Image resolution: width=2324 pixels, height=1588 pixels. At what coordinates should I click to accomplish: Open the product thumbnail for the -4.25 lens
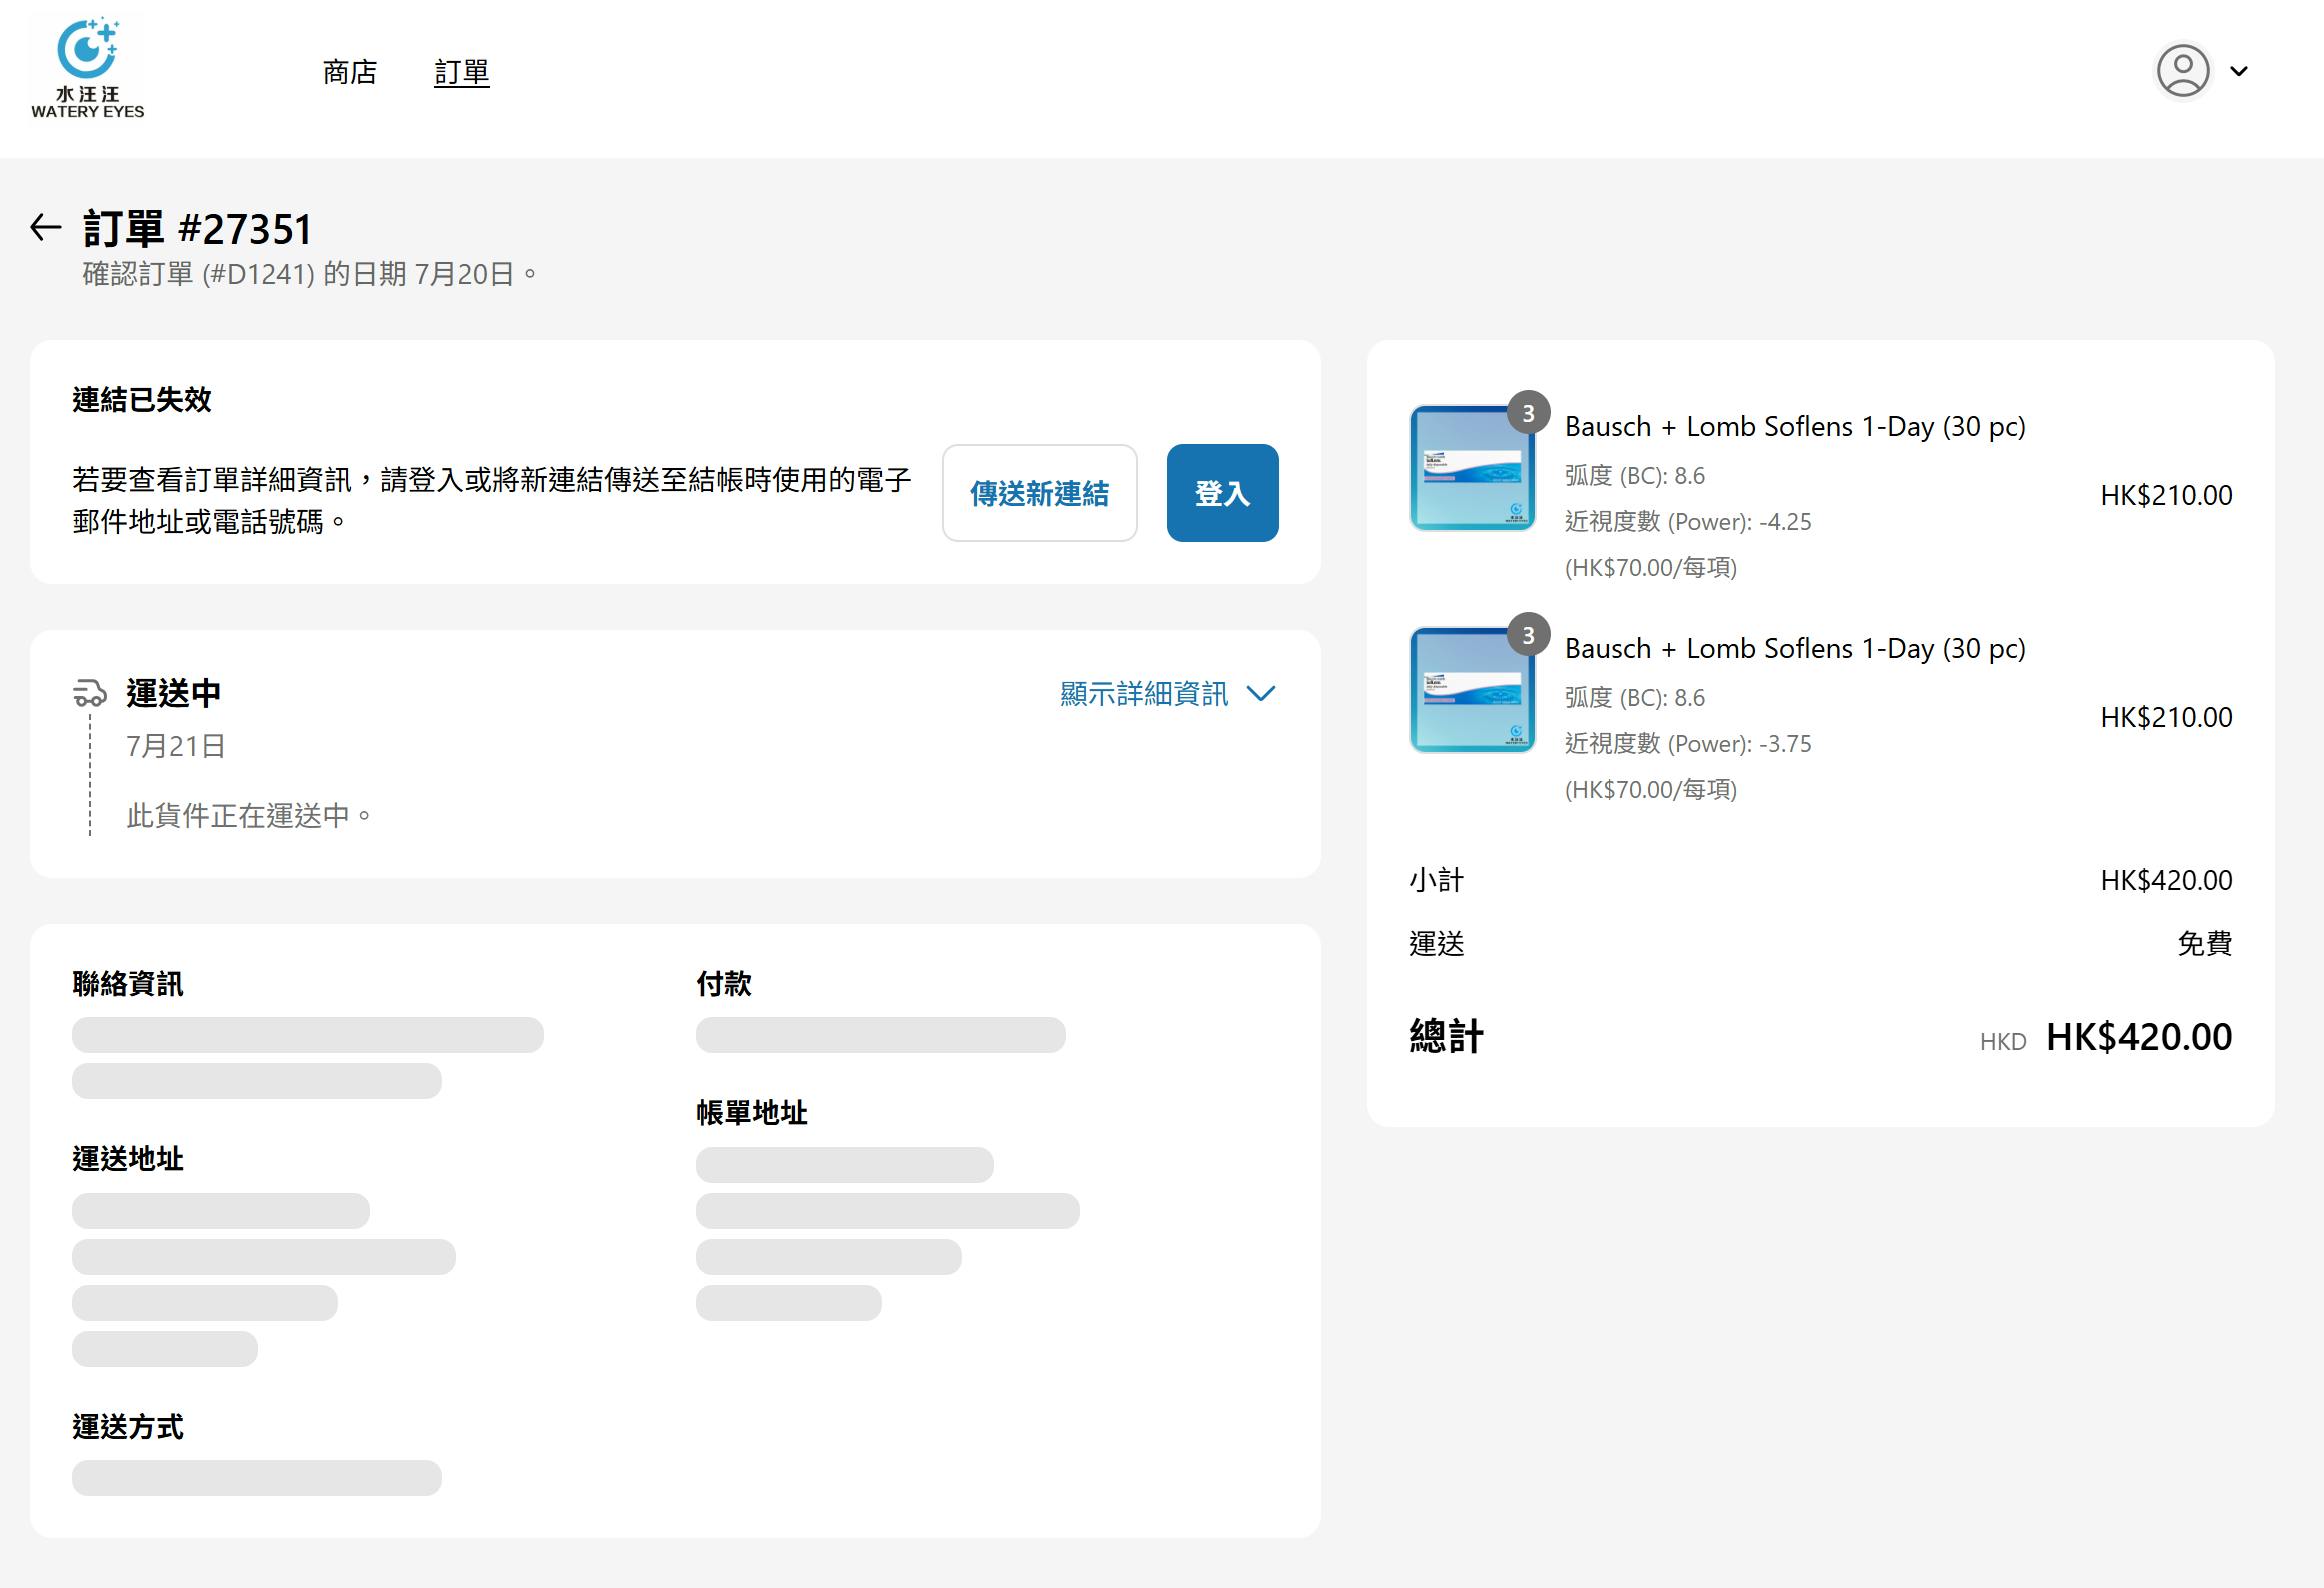[x=1471, y=467]
